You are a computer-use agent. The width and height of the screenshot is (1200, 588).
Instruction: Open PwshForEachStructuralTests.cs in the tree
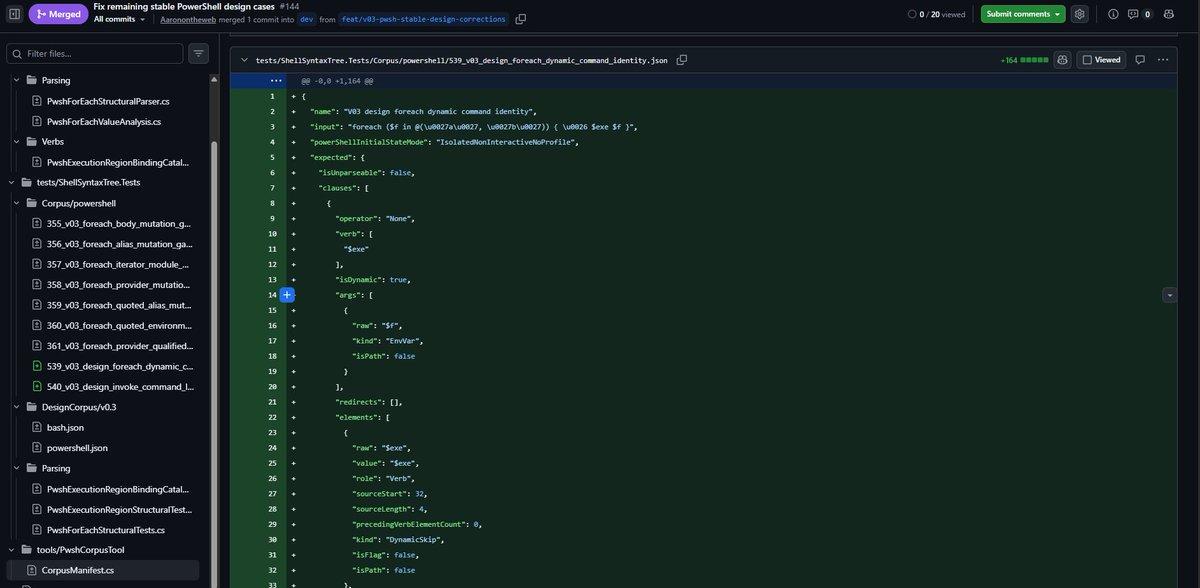tap(105, 529)
